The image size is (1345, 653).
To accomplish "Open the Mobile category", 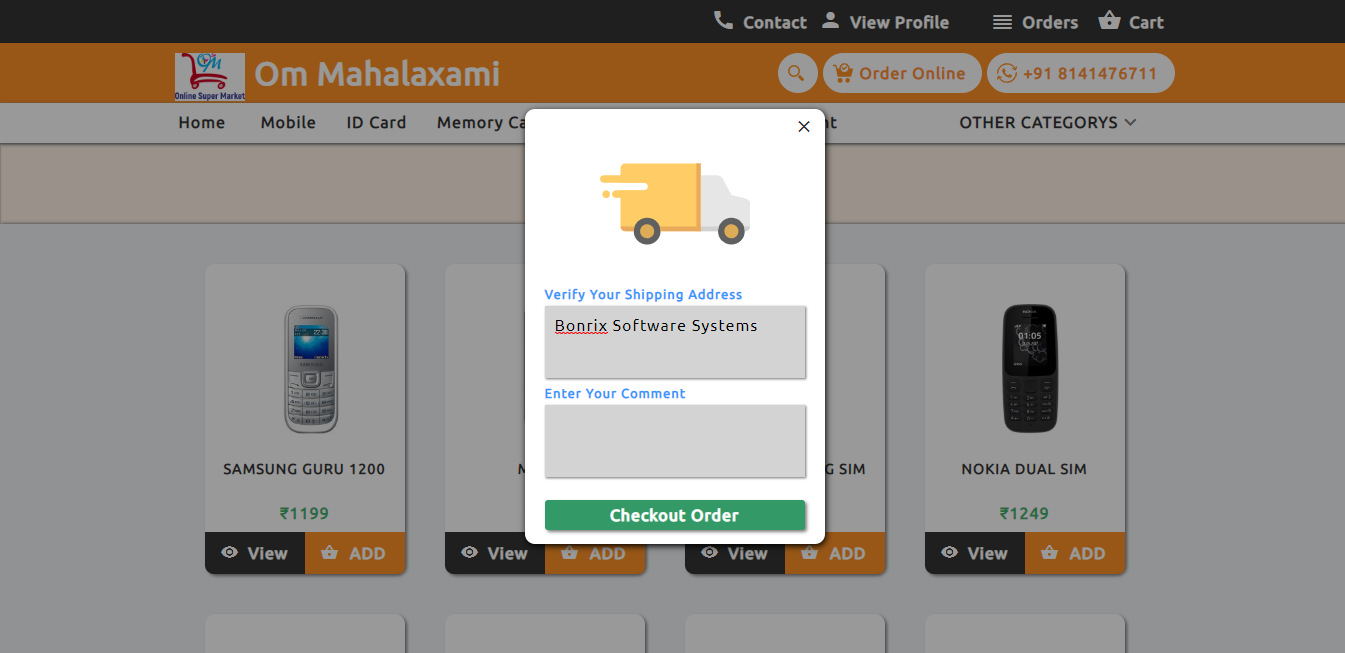I will click(x=288, y=123).
